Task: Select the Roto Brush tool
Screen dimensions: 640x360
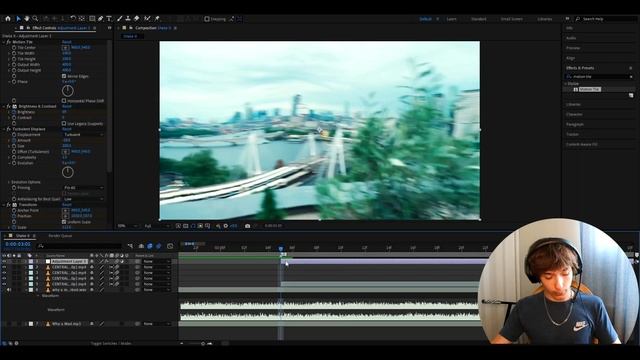Action: click(x=147, y=18)
